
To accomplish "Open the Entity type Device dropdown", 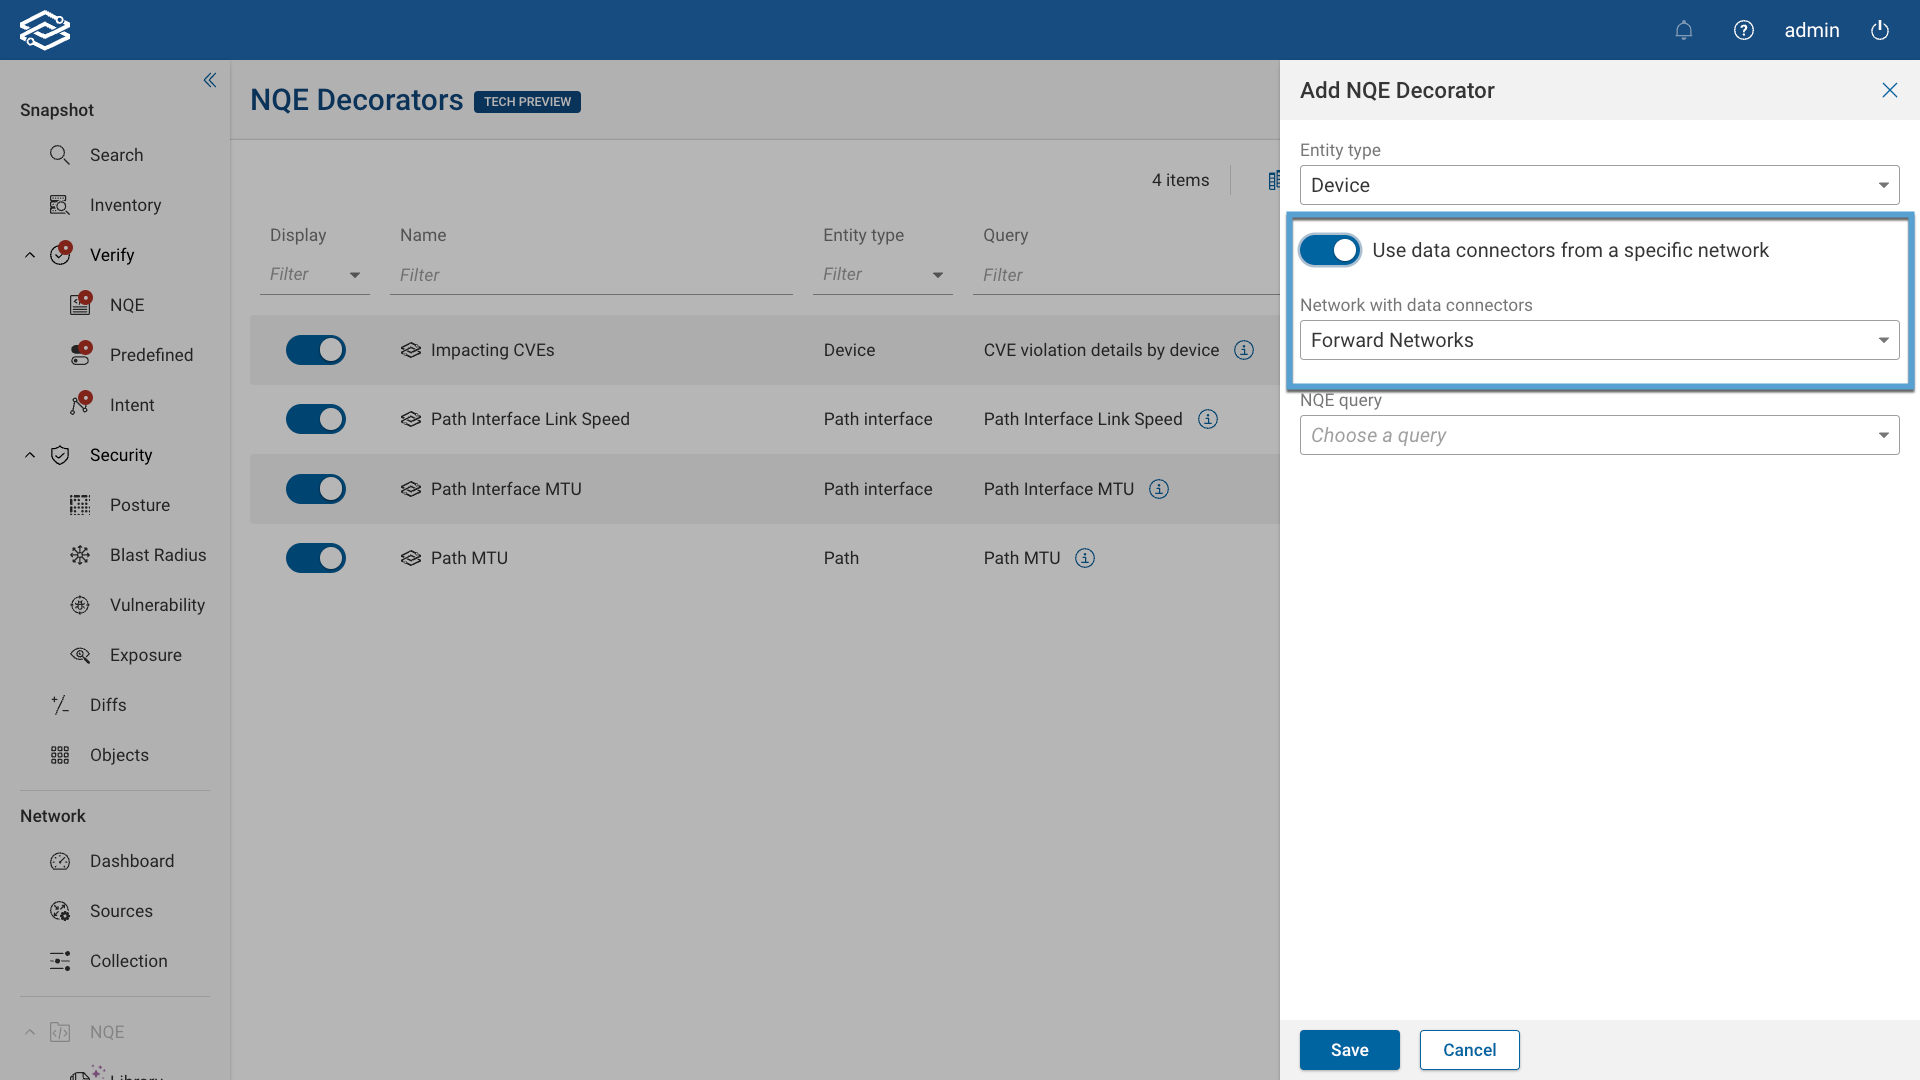I will click(x=1599, y=185).
